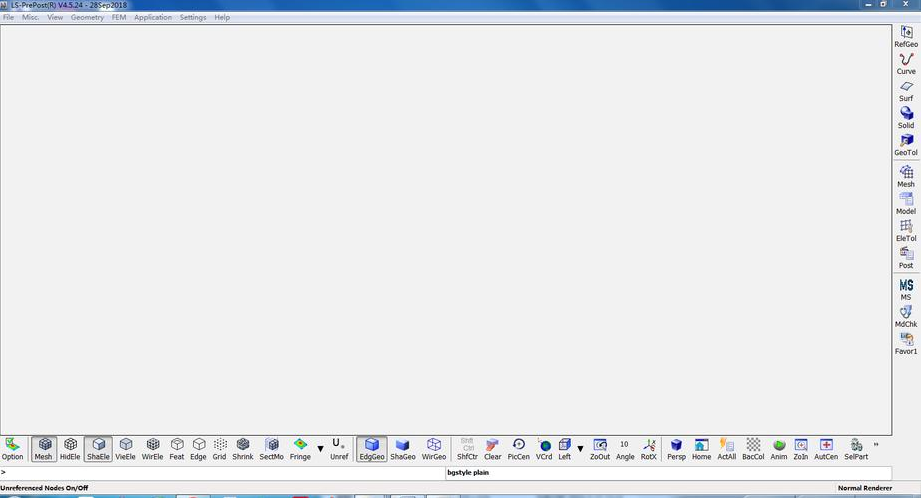
Task: Toggle Shrink element display
Action: (243, 449)
